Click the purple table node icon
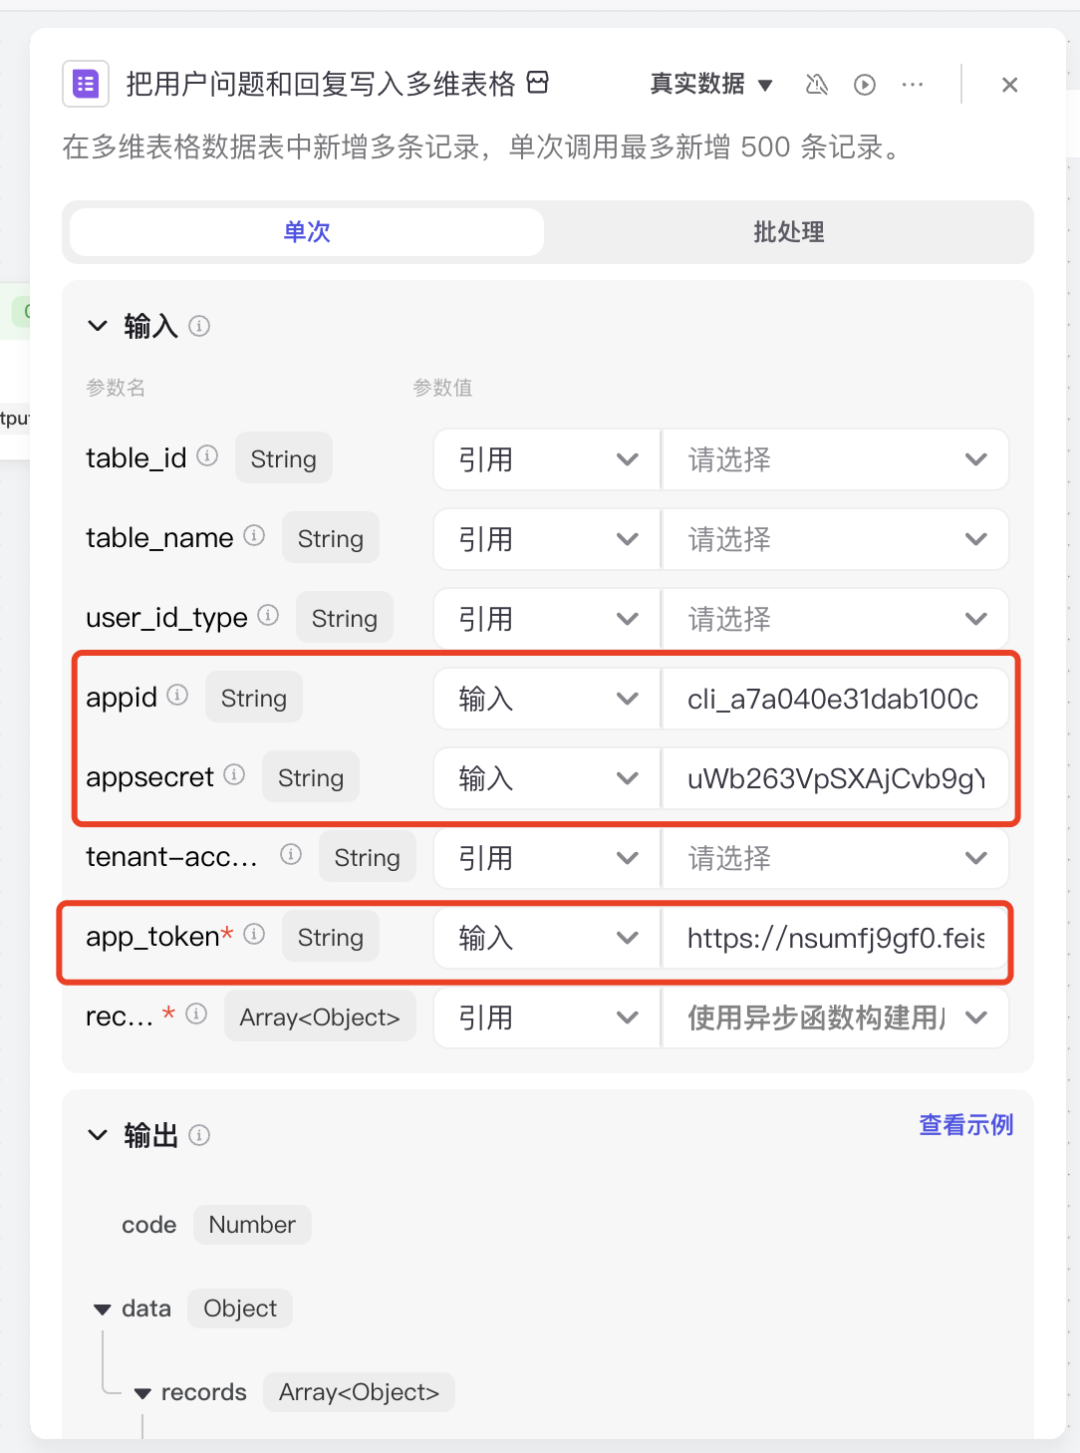 click(x=86, y=84)
